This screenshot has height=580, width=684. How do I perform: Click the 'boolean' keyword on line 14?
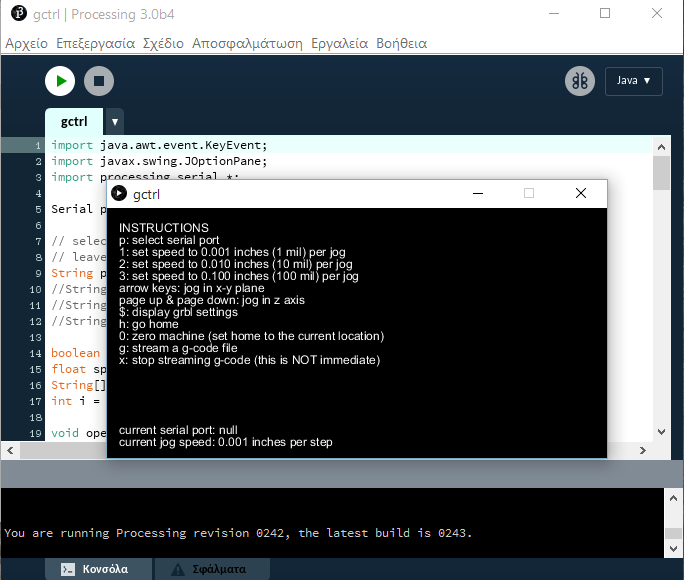click(75, 353)
